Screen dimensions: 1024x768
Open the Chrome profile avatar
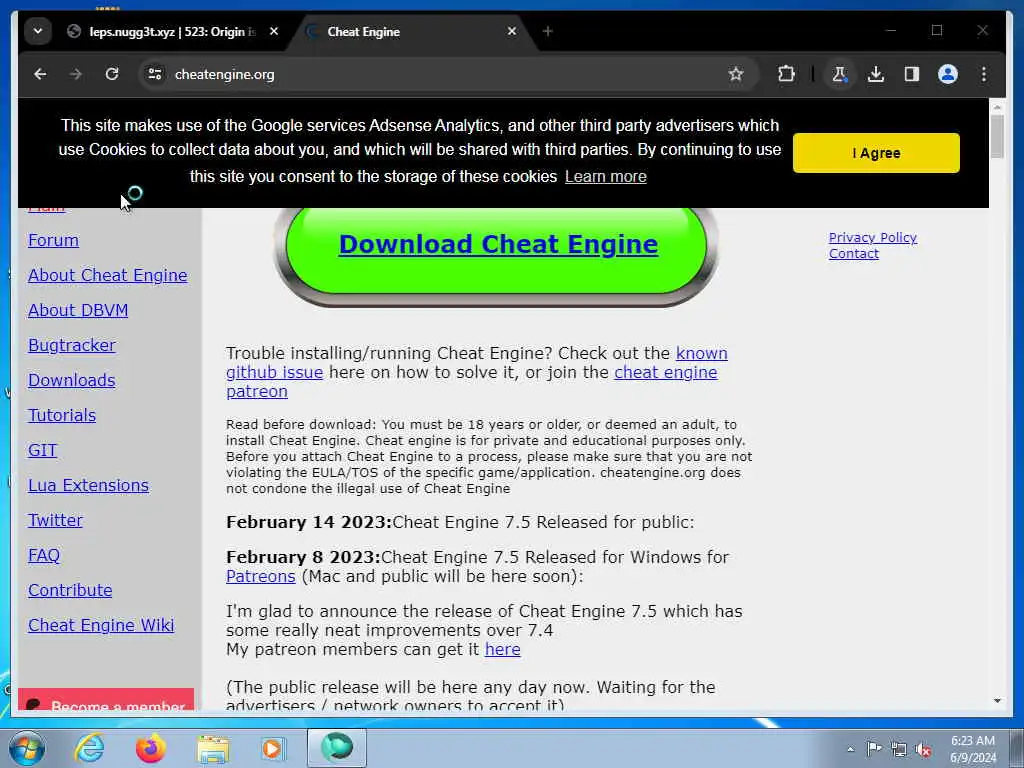pyautogui.click(x=948, y=74)
